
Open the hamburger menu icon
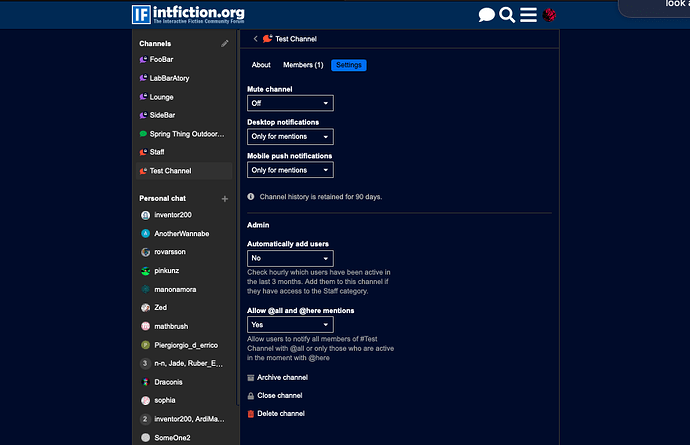point(528,15)
